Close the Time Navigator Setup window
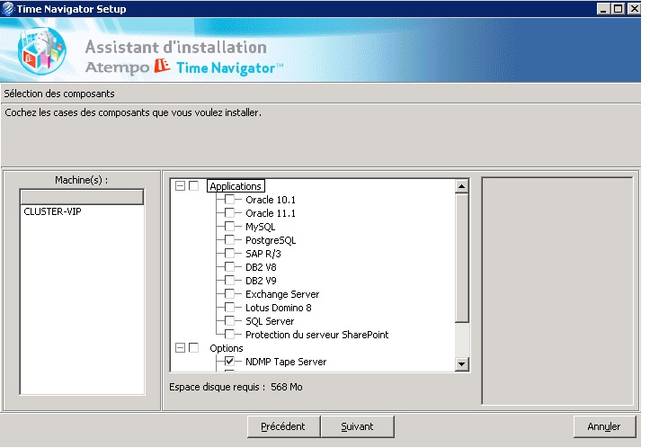This screenshot has width=650, height=448. 634,9
